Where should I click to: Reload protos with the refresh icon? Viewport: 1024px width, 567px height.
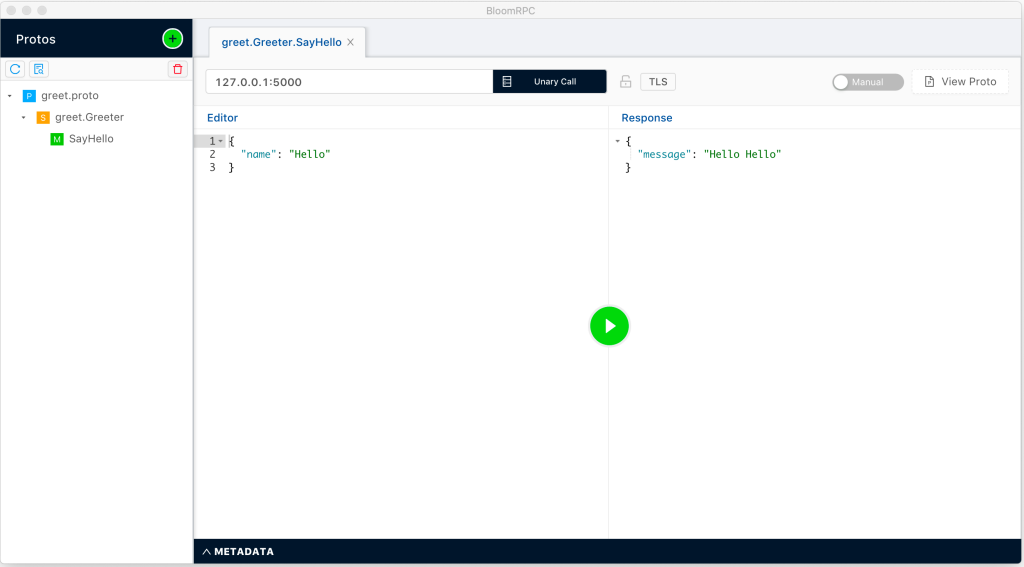pyautogui.click(x=15, y=69)
